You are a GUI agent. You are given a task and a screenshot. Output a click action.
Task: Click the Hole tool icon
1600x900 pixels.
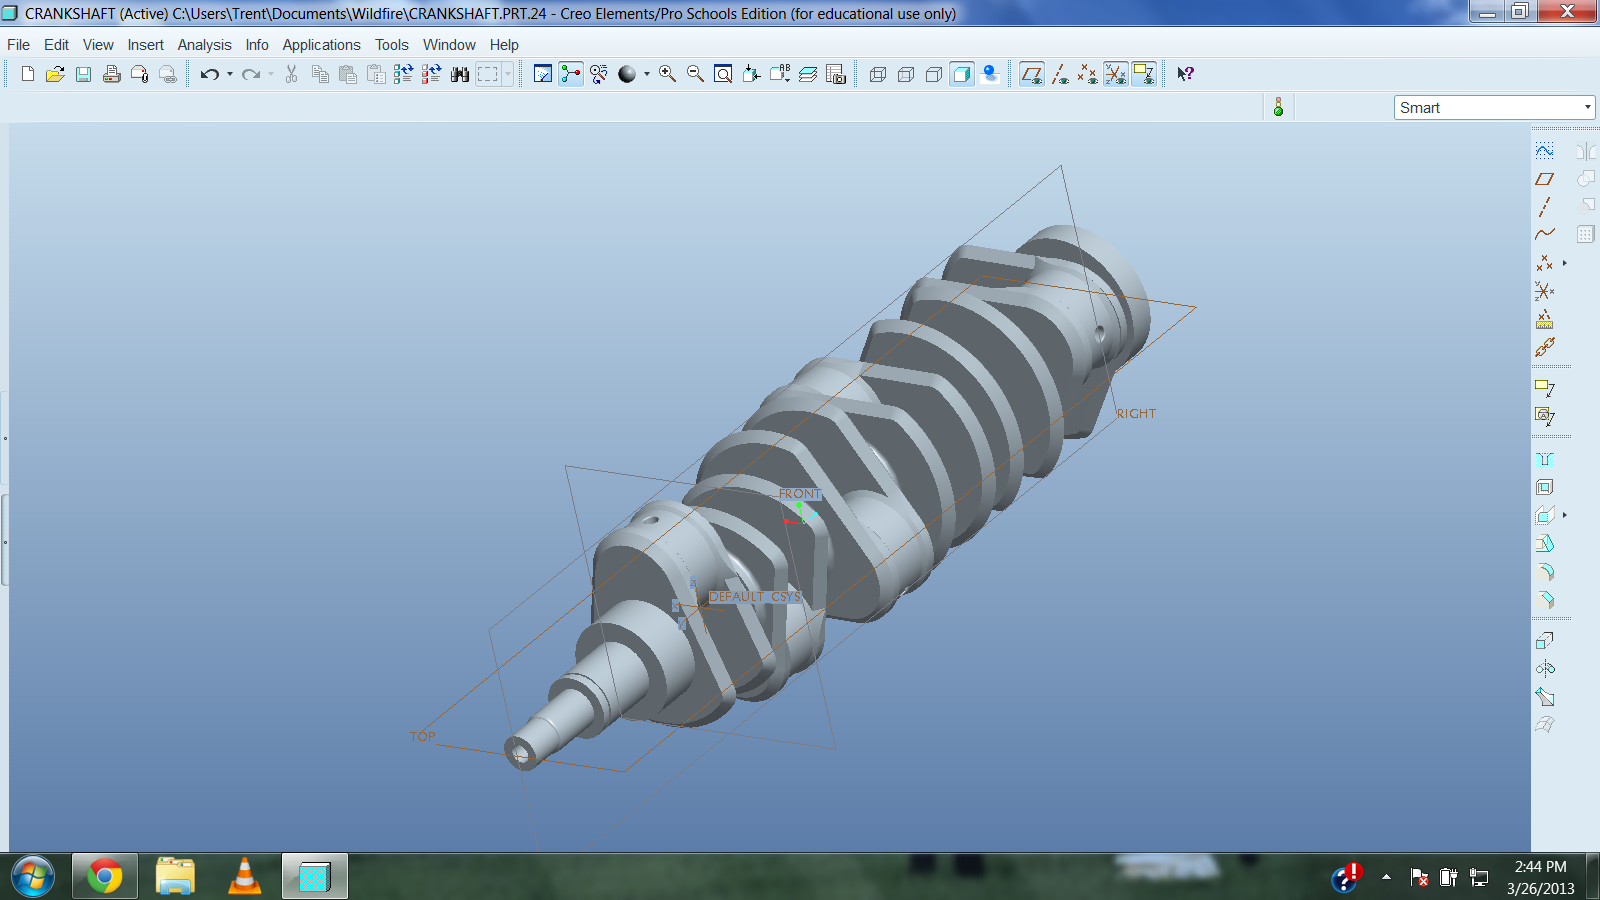coord(1545,459)
